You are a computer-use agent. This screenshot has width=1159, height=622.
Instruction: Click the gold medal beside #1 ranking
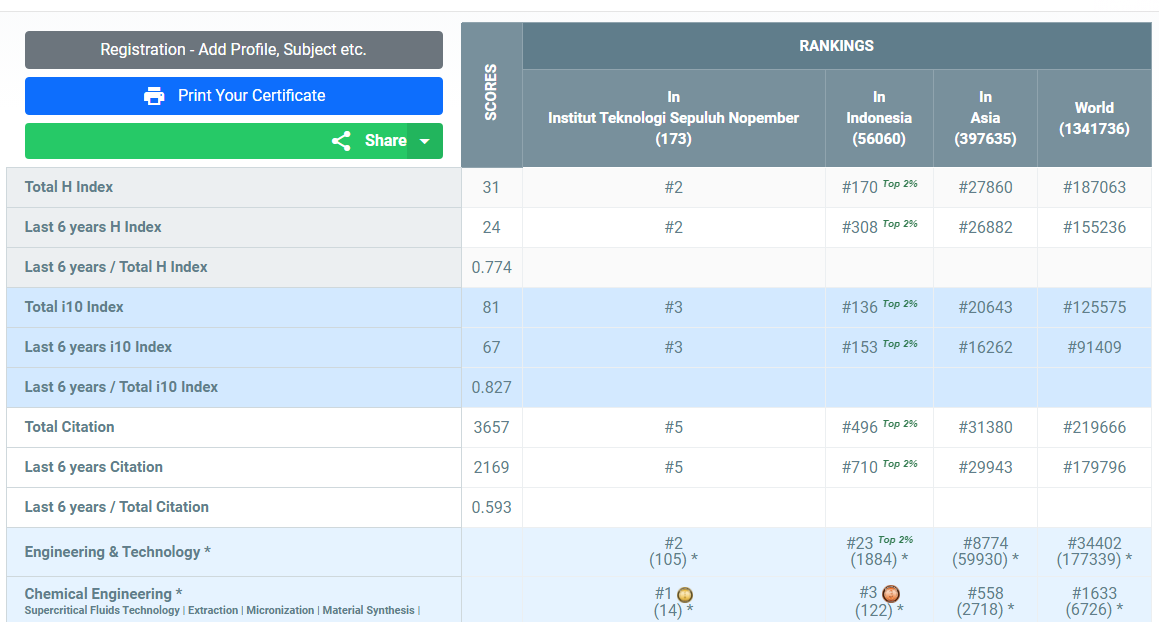click(x=685, y=595)
